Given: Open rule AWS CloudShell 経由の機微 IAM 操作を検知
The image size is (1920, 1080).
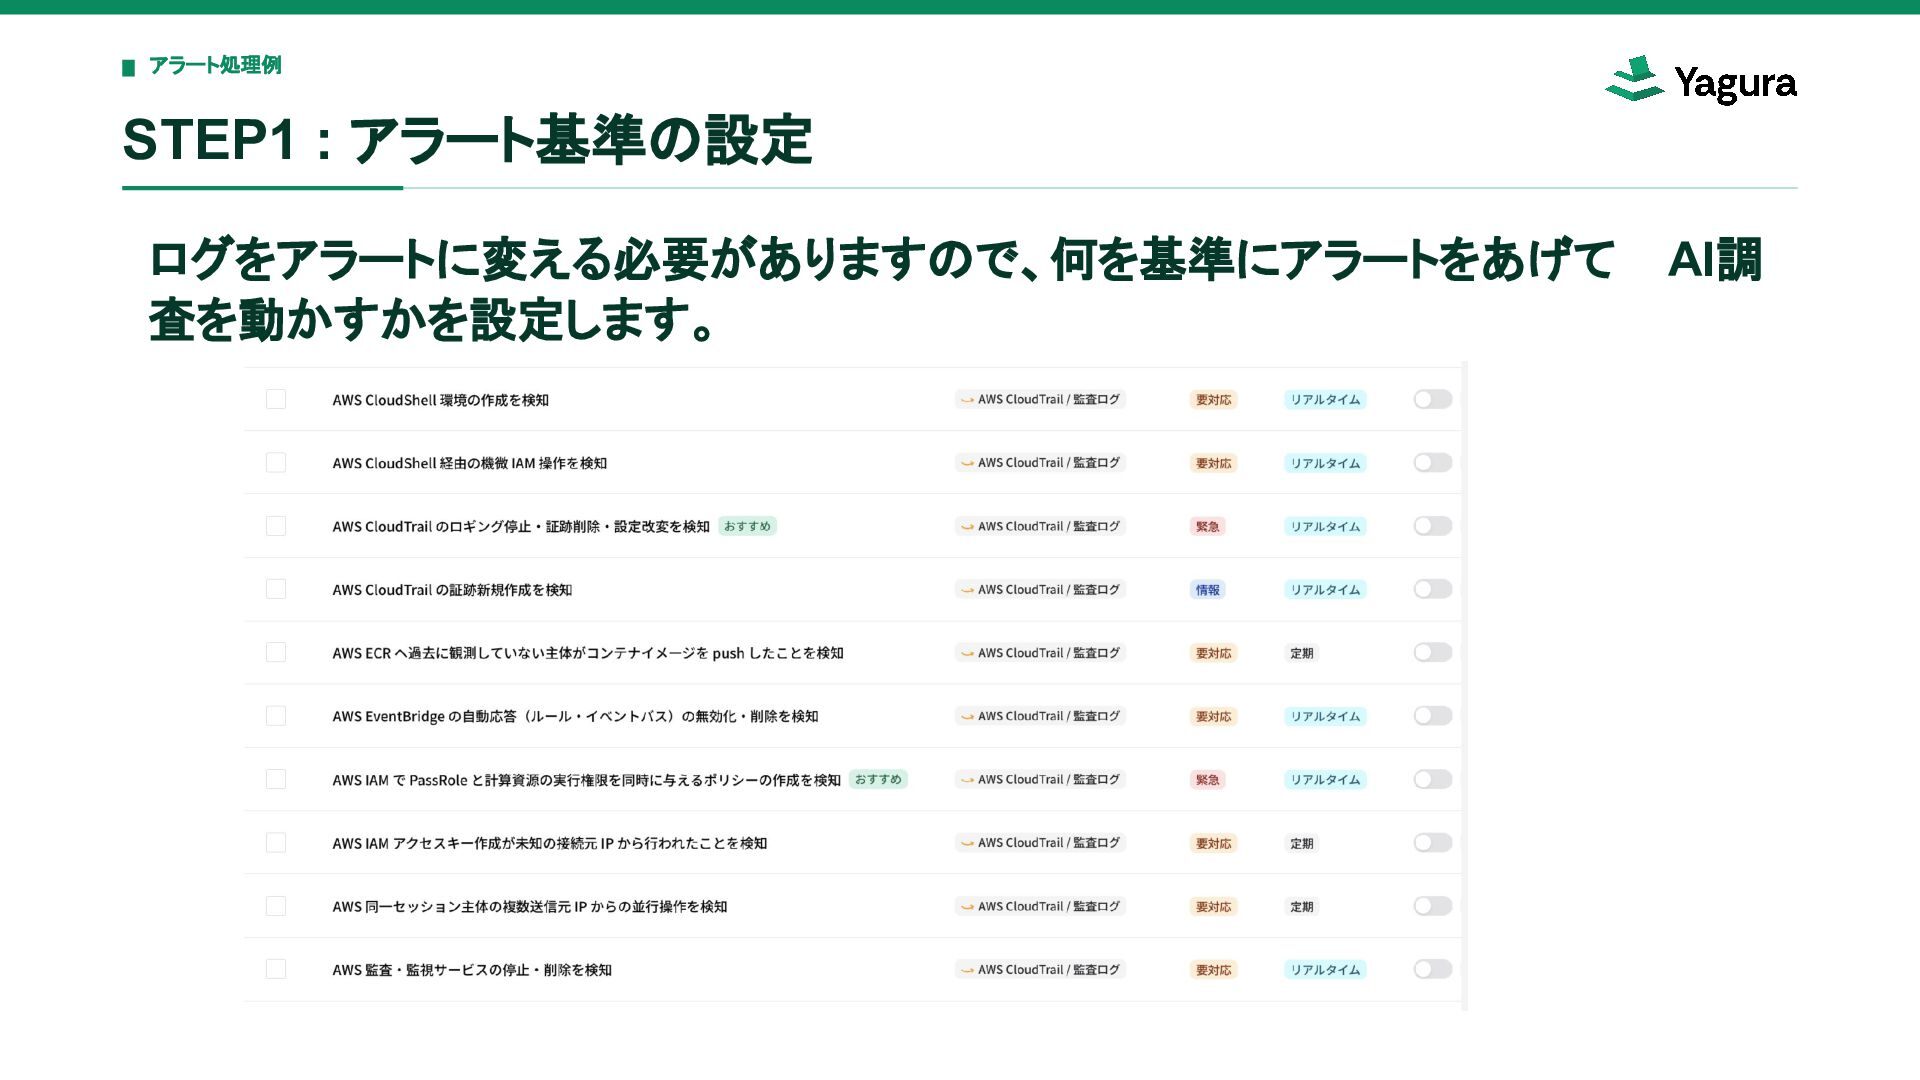Looking at the screenshot, I should [x=470, y=463].
